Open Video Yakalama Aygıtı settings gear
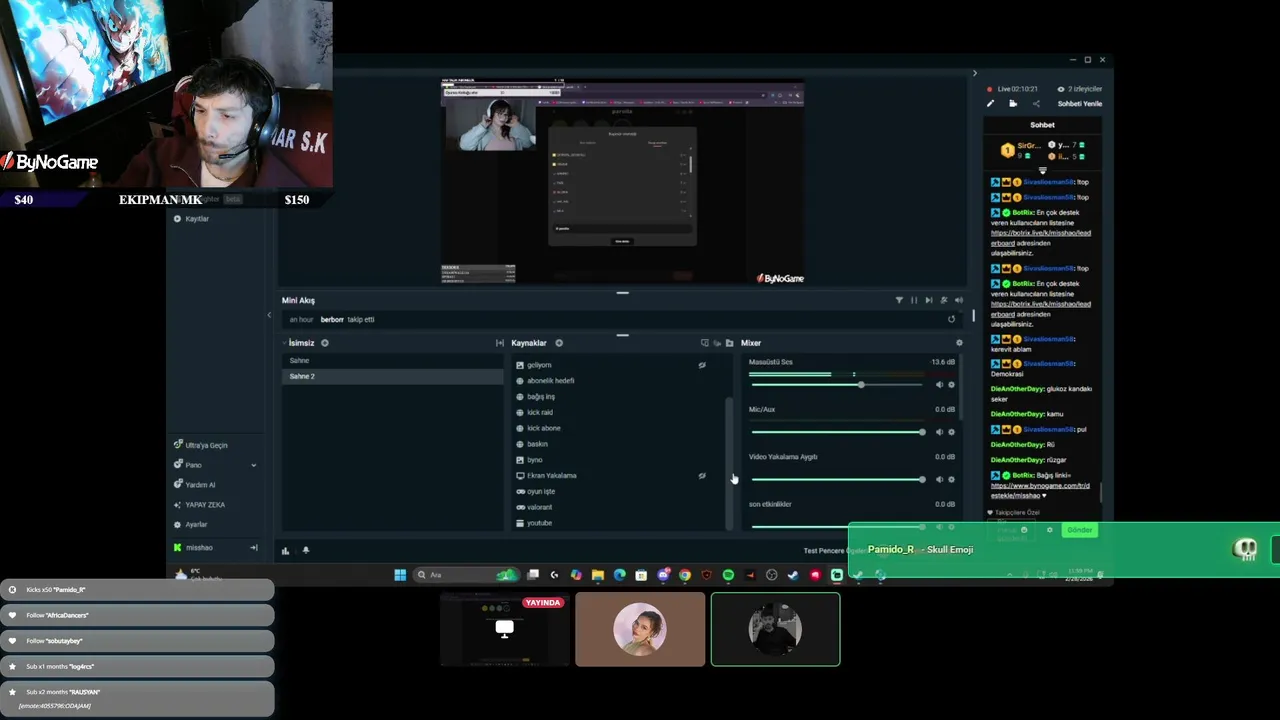This screenshot has height=720, width=1280. tap(951, 479)
